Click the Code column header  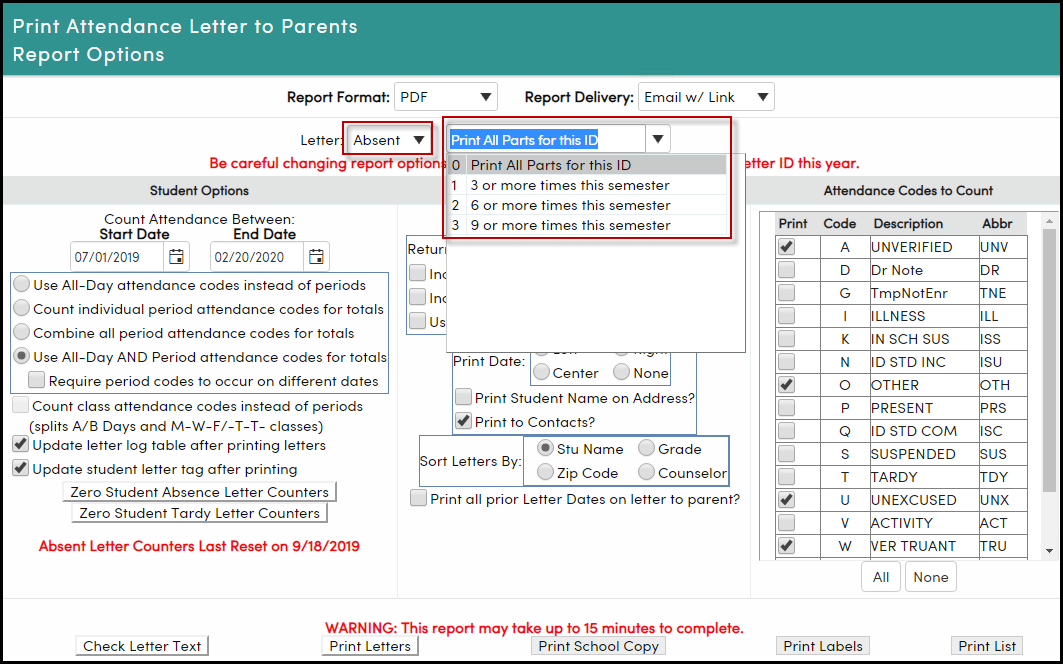pos(839,223)
